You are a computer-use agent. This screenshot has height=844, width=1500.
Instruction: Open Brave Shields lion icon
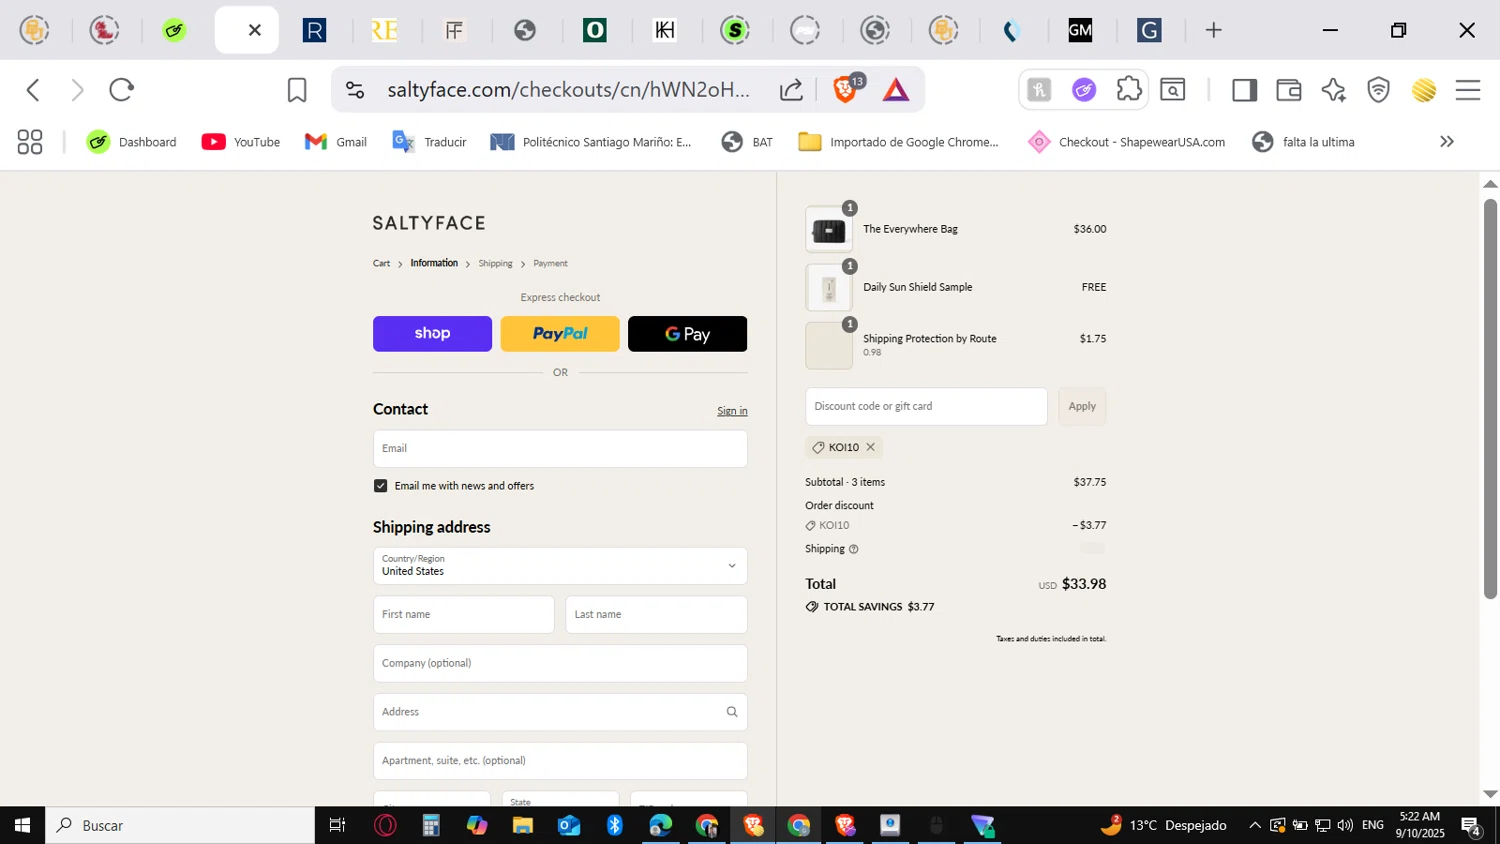[845, 90]
